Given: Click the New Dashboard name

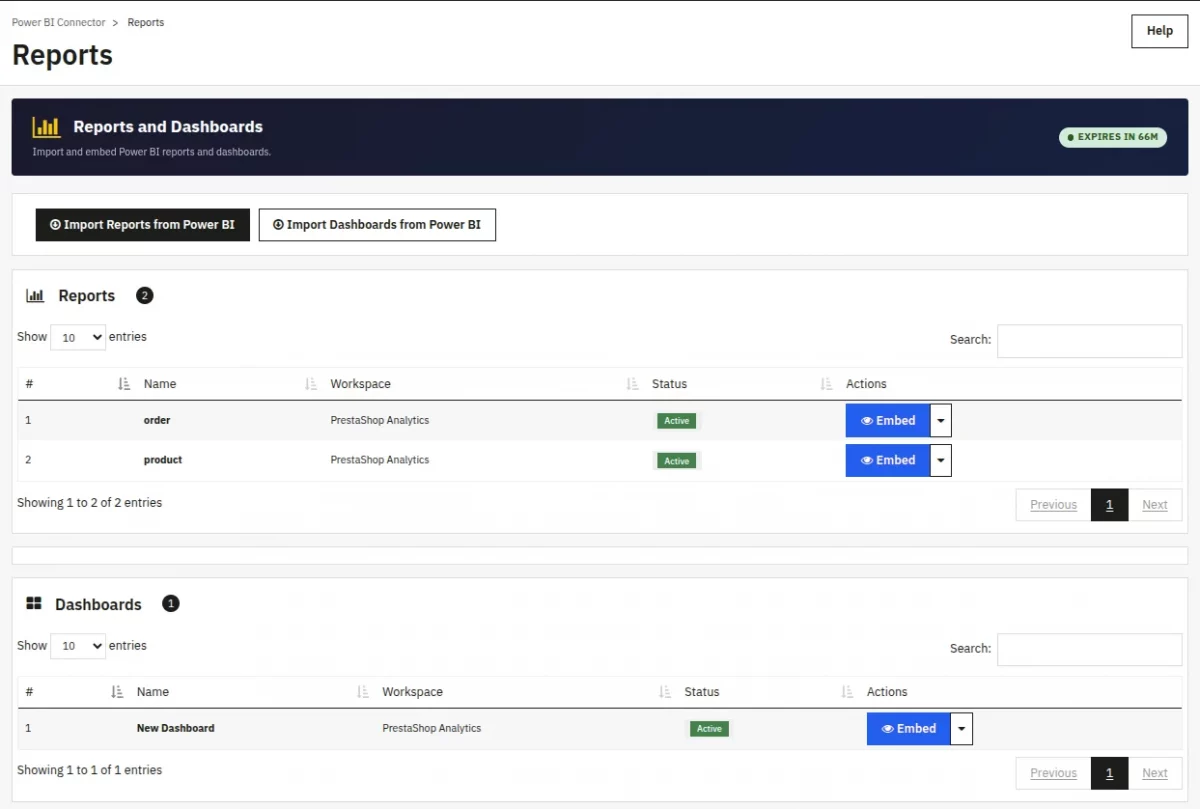Looking at the screenshot, I should (176, 729).
